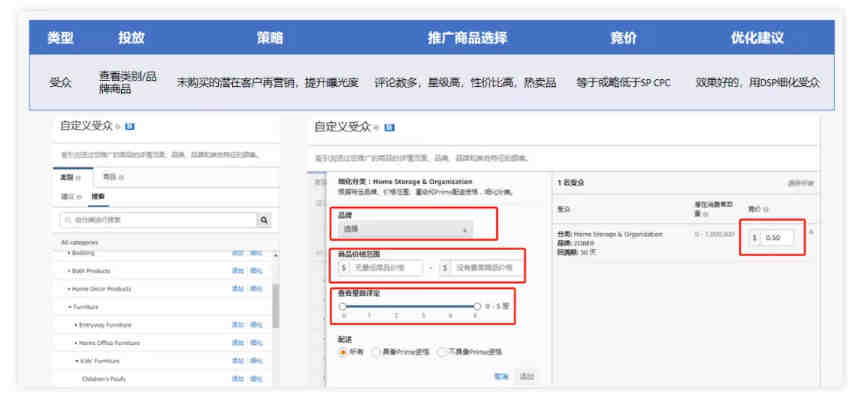Click 细化 link for Children's Poufs
Image resolution: width=855 pixels, height=397 pixels.
[x=256, y=379]
